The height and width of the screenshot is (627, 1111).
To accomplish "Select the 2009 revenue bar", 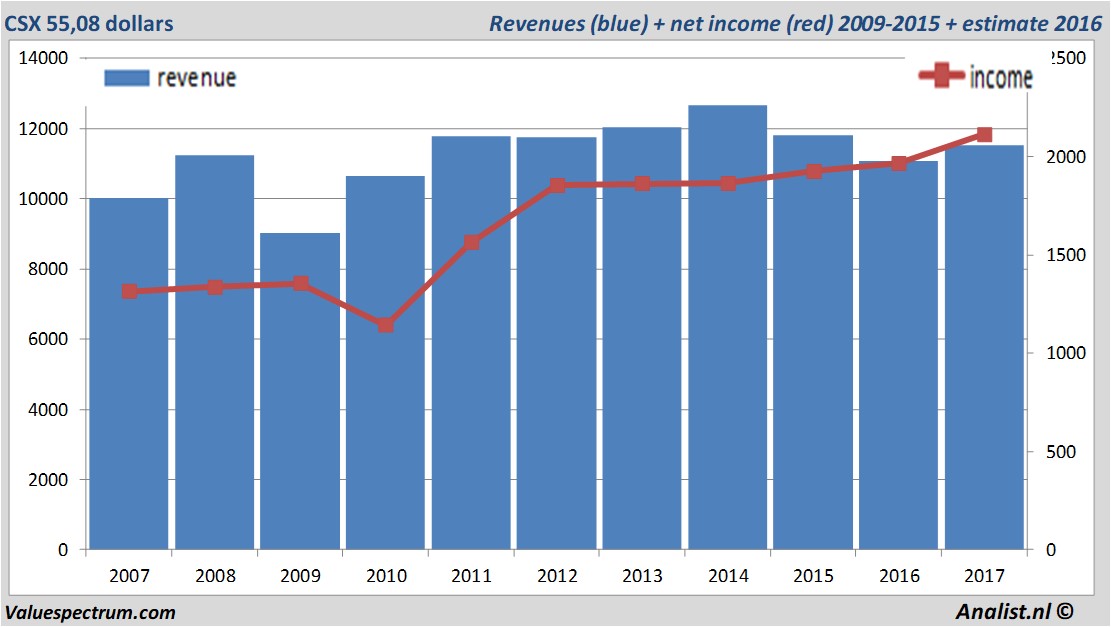I will click(300, 390).
